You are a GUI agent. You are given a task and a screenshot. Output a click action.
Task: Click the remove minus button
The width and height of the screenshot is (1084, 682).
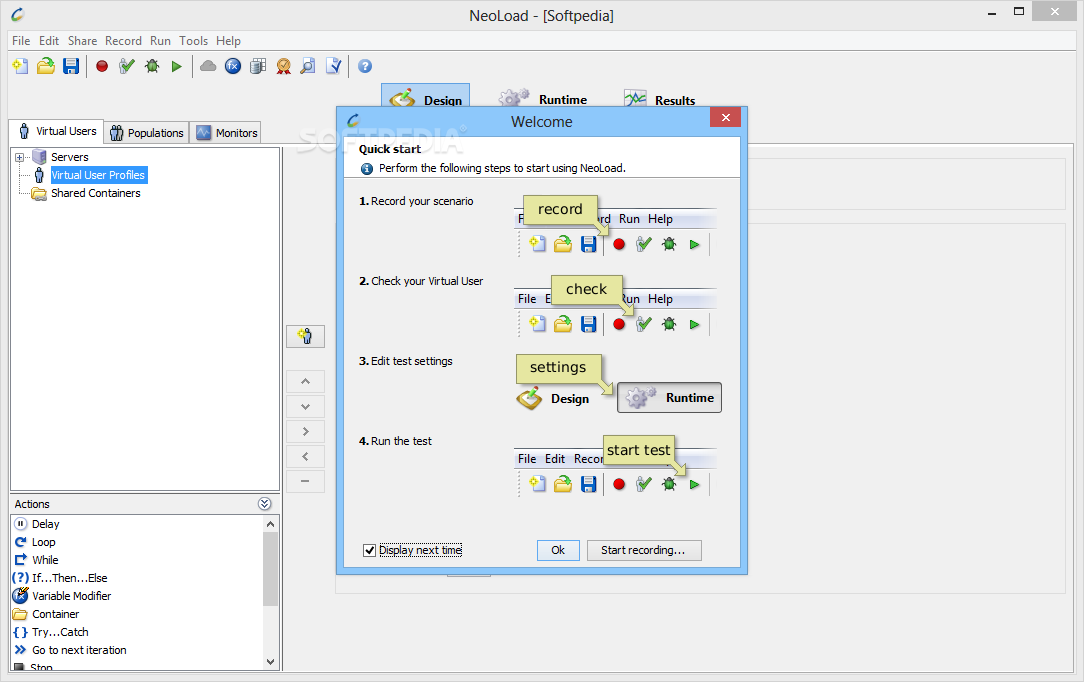[306, 481]
